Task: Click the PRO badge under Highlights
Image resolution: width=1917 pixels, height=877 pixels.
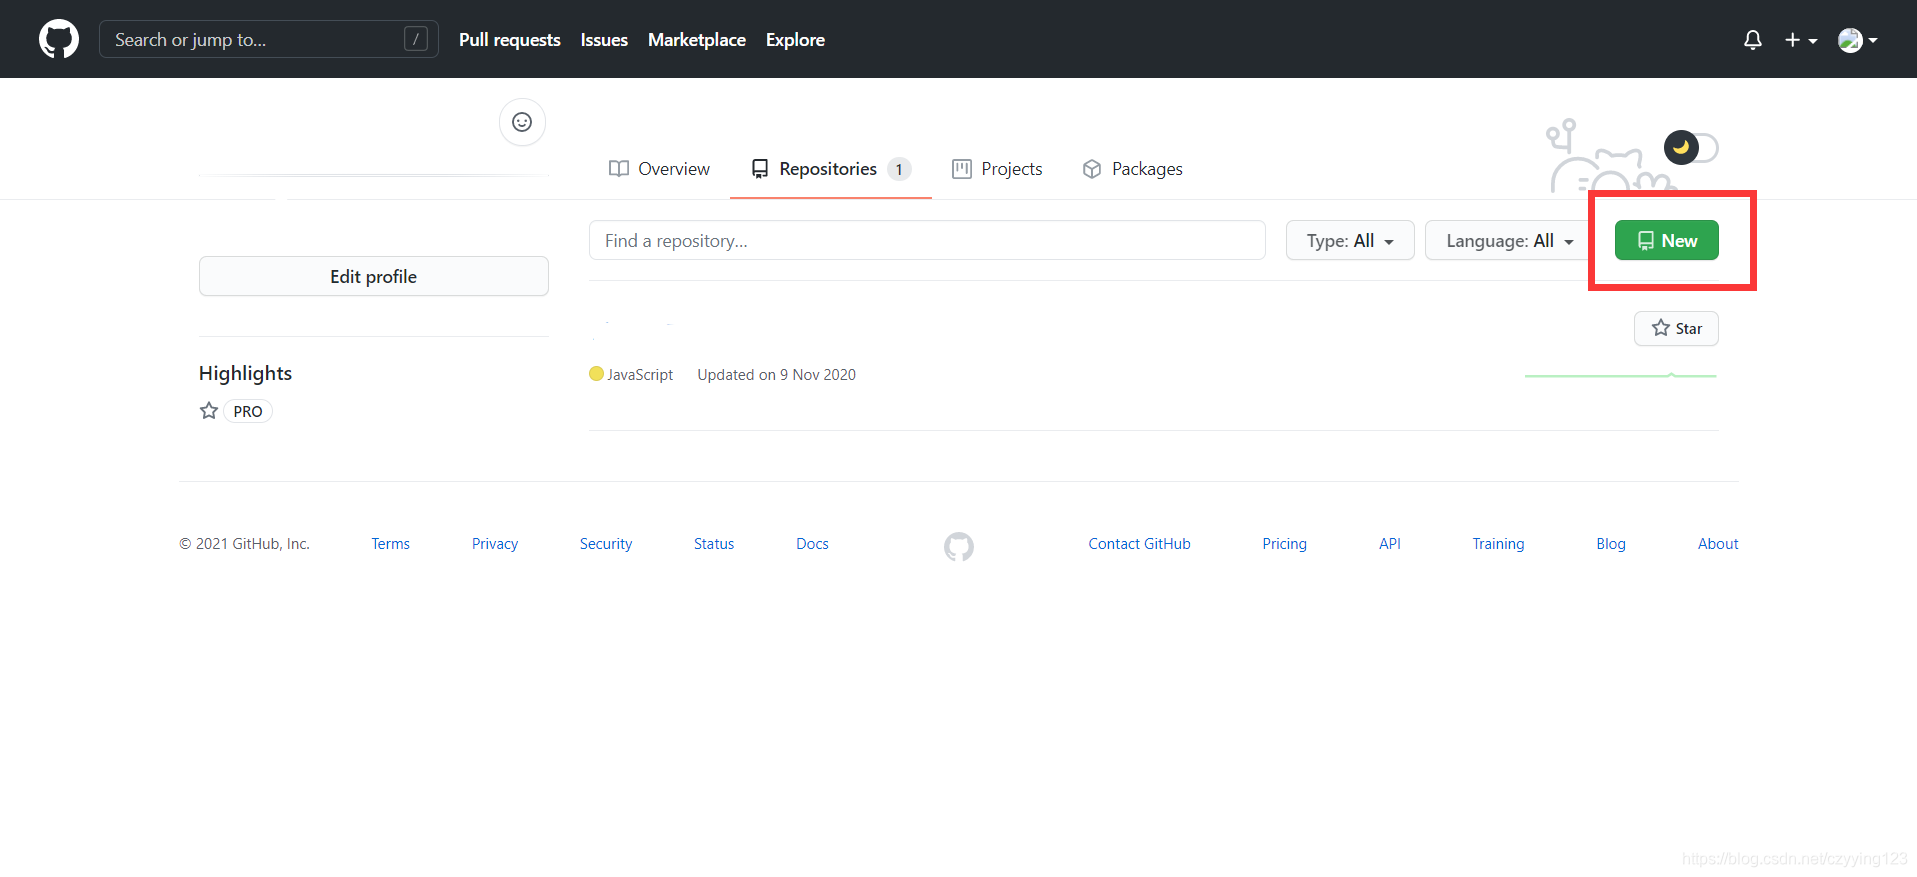Action: (248, 411)
